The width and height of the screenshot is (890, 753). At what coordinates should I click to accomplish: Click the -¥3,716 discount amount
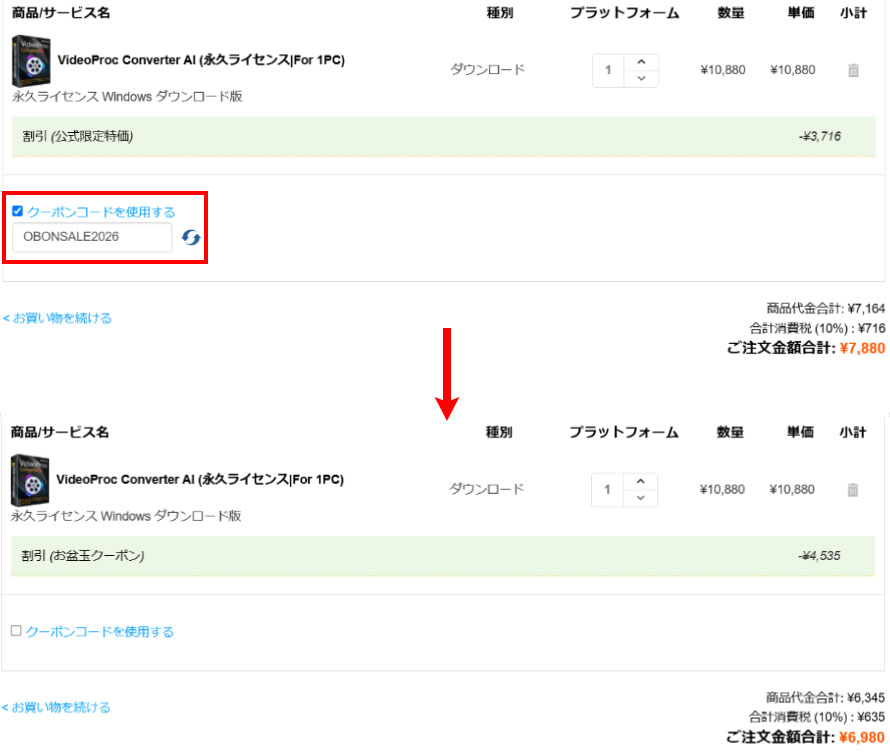point(820,136)
